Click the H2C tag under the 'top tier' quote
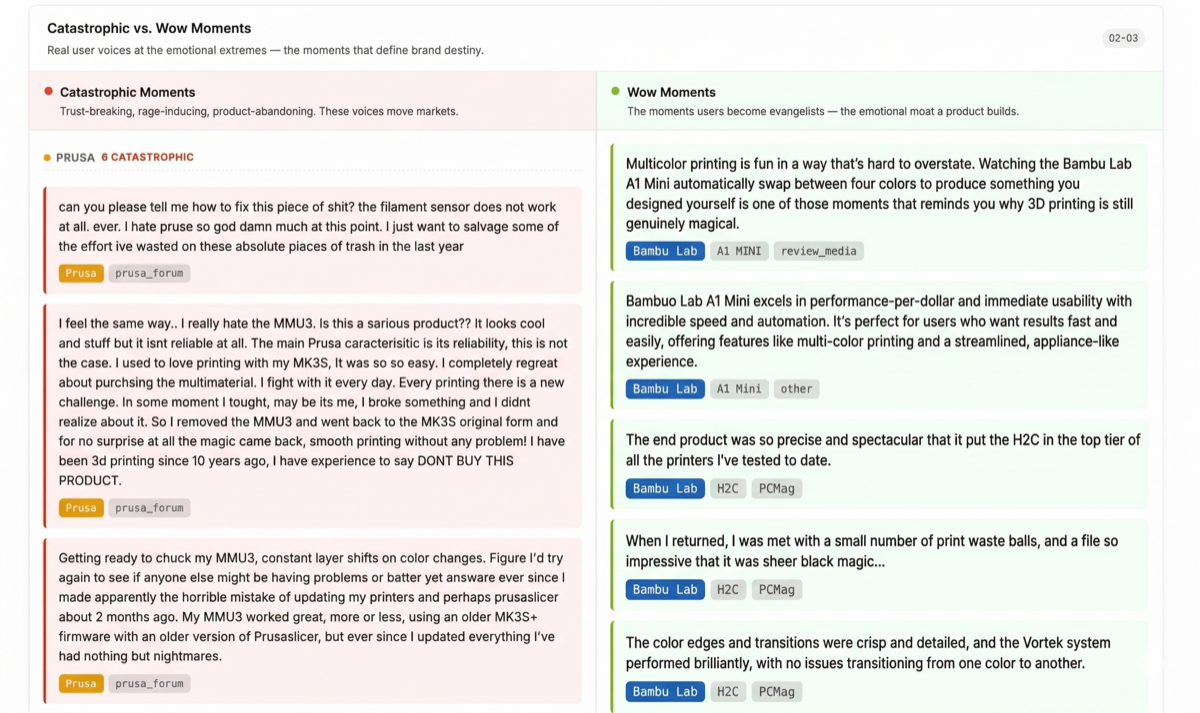1200x713 pixels. pyautogui.click(x=727, y=489)
